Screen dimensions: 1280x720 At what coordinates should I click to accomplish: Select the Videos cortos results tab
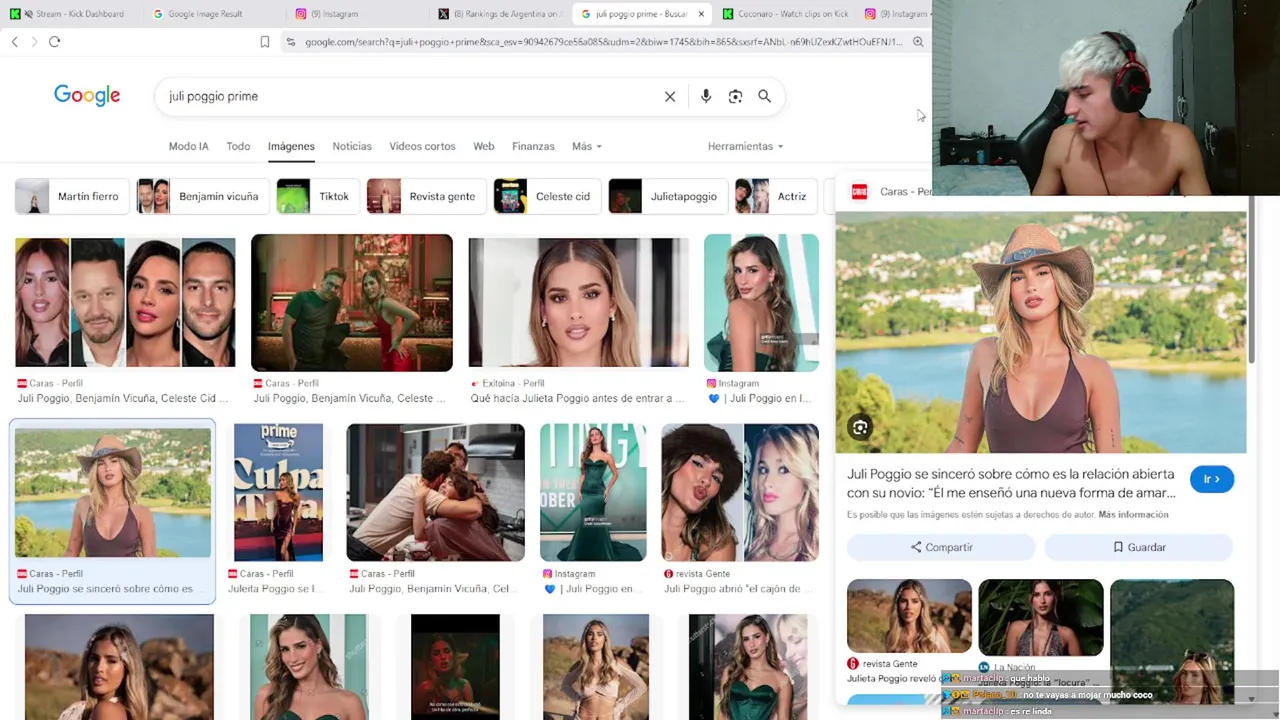click(x=422, y=146)
